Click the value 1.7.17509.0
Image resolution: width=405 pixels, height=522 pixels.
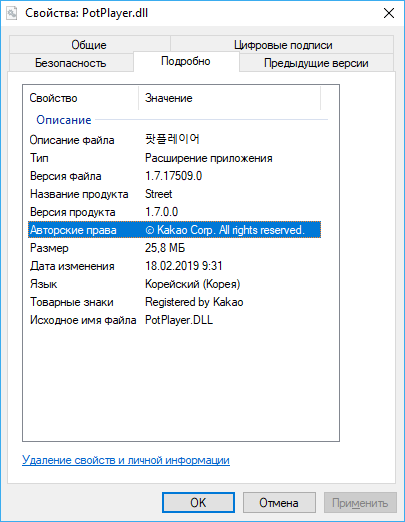click(x=174, y=176)
